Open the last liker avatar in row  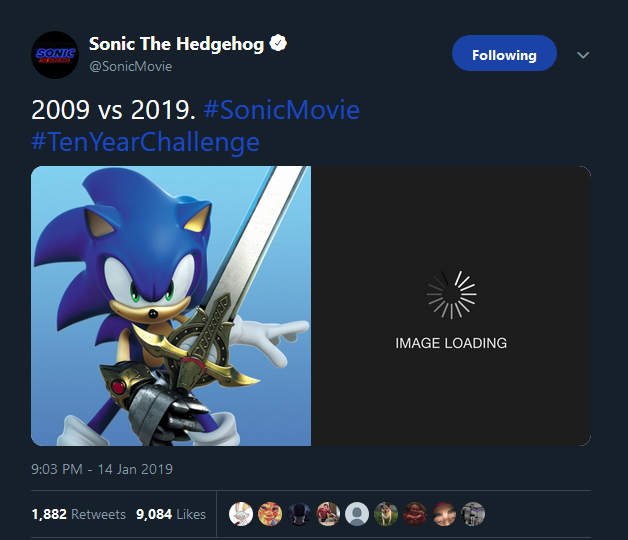pyautogui.click(x=473, y=514)
